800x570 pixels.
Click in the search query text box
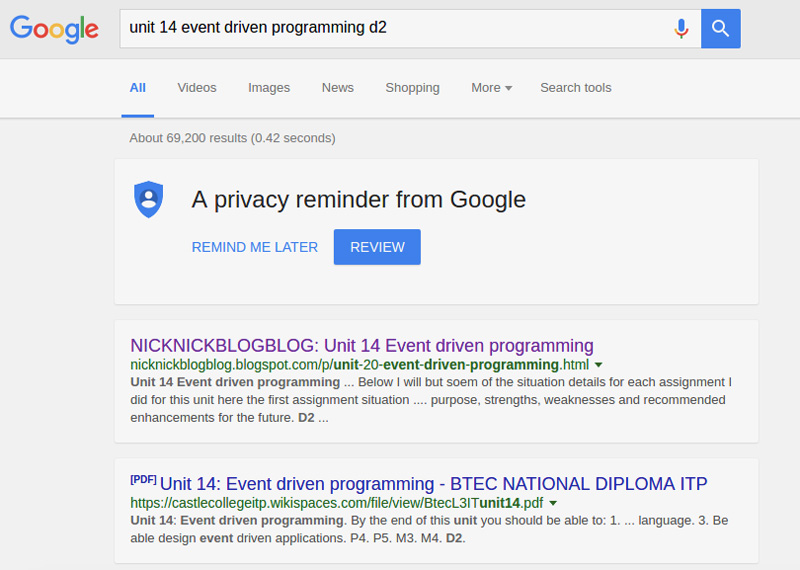coord(390,28)
